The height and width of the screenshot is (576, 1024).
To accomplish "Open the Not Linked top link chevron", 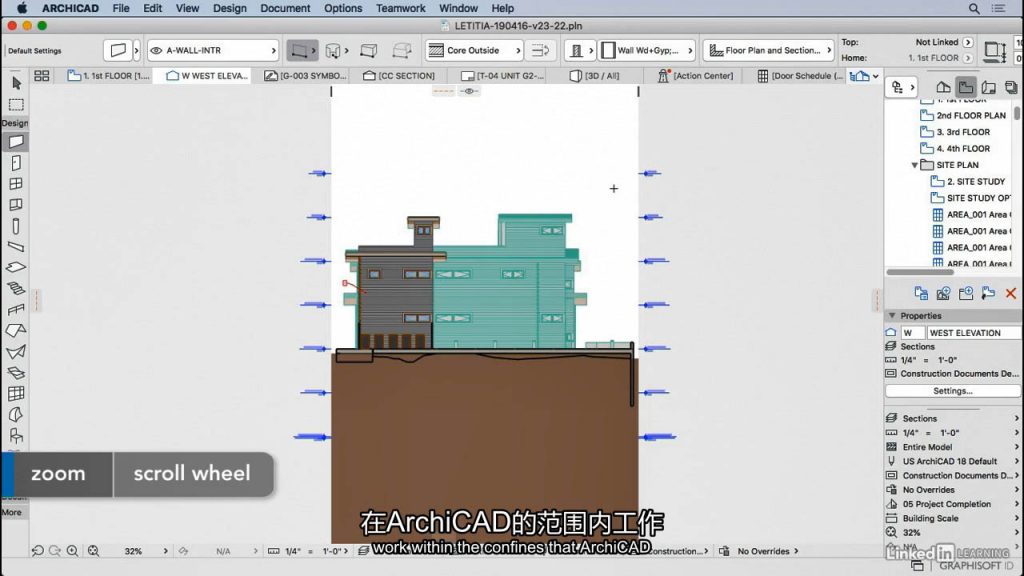I will pos(968,42).
